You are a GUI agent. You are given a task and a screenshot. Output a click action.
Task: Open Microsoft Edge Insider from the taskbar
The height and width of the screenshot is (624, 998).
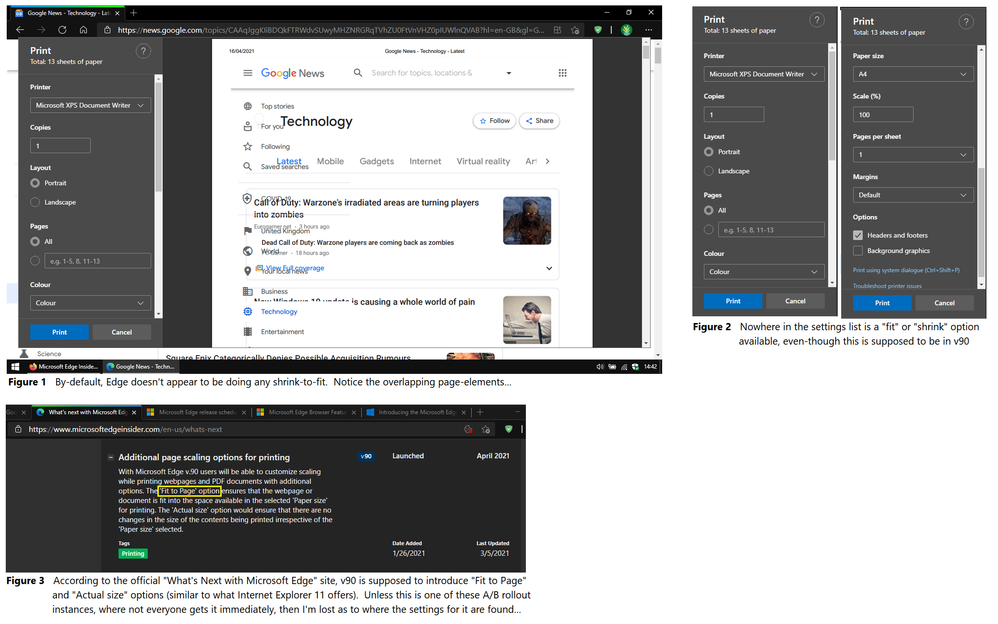64,367
